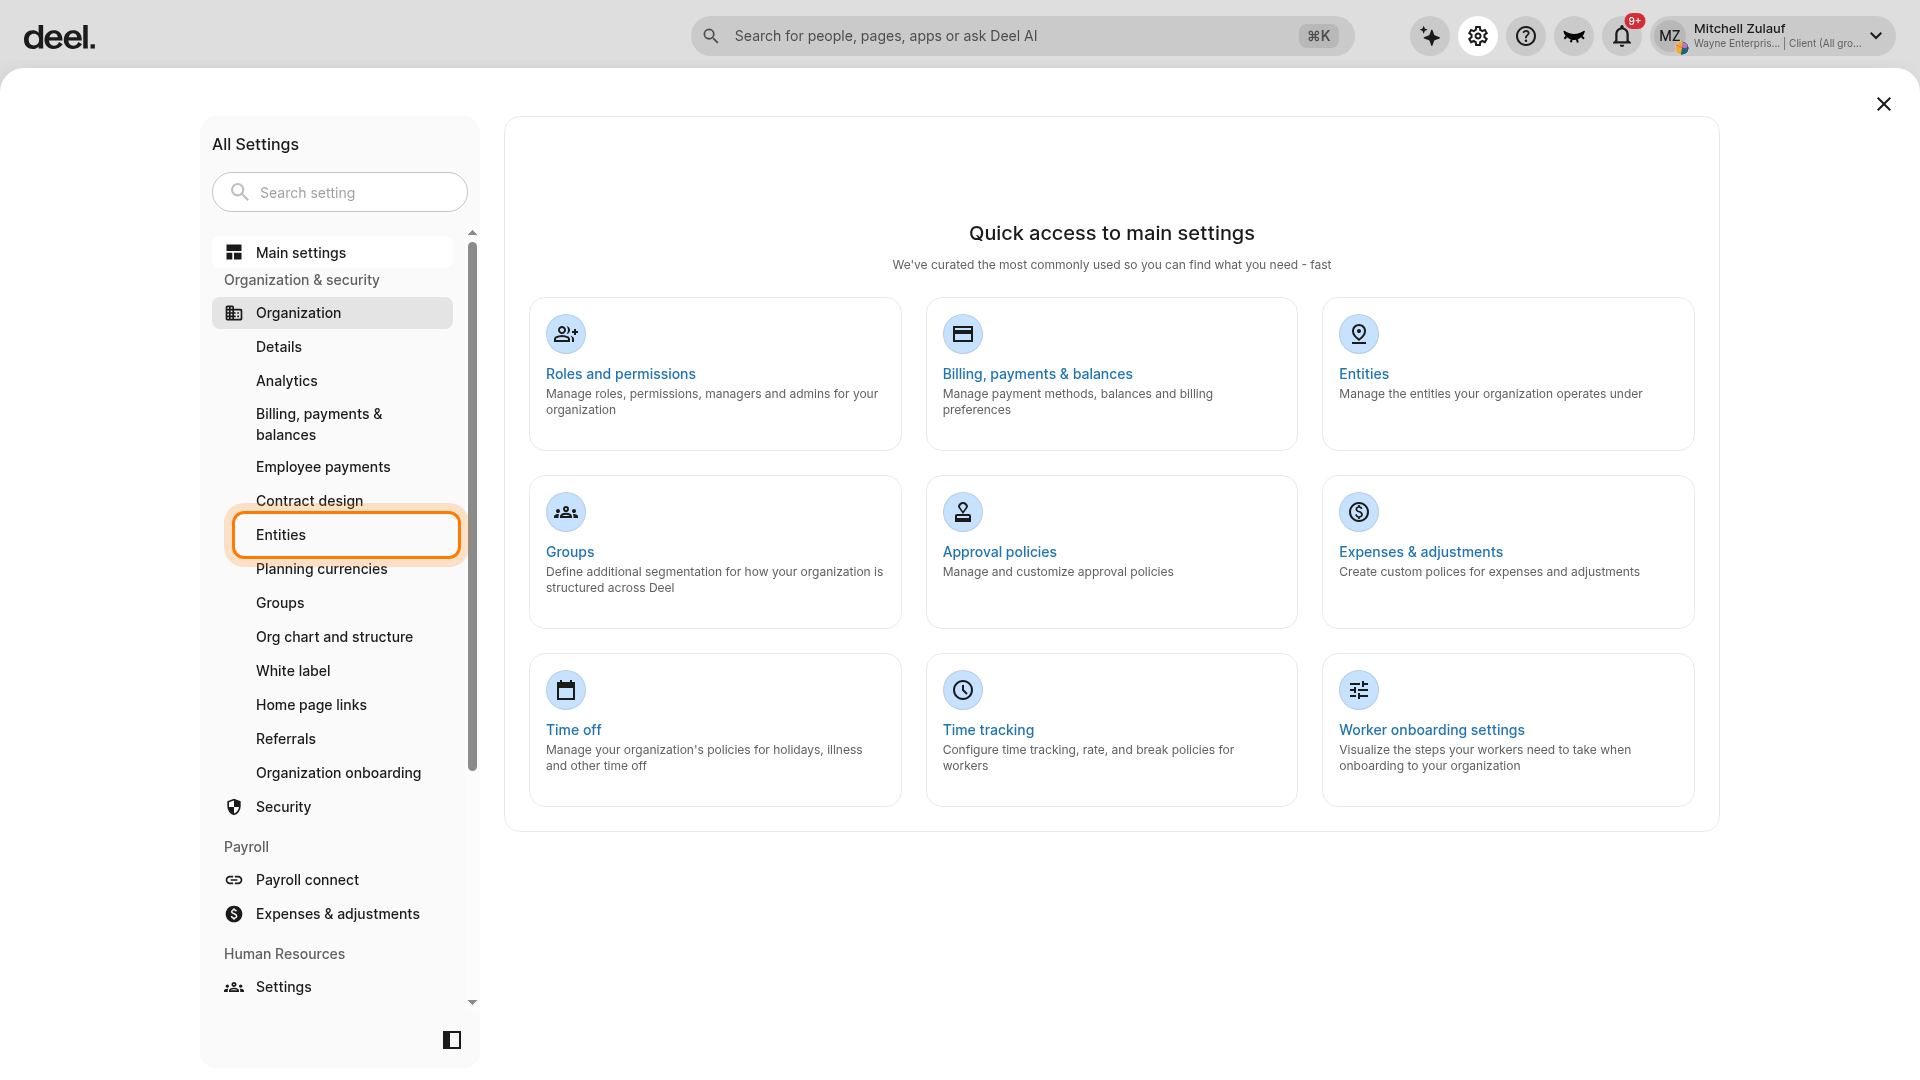This screenshot has width=1920, height=1080.
Task: Collapse the Organization section
Action: tap(332, 313)
